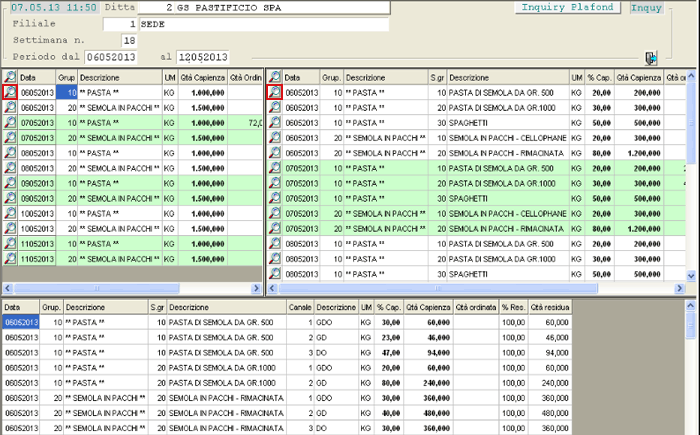Click magnifier icon in right grid header
700x435 pixels.
[275, 77]
